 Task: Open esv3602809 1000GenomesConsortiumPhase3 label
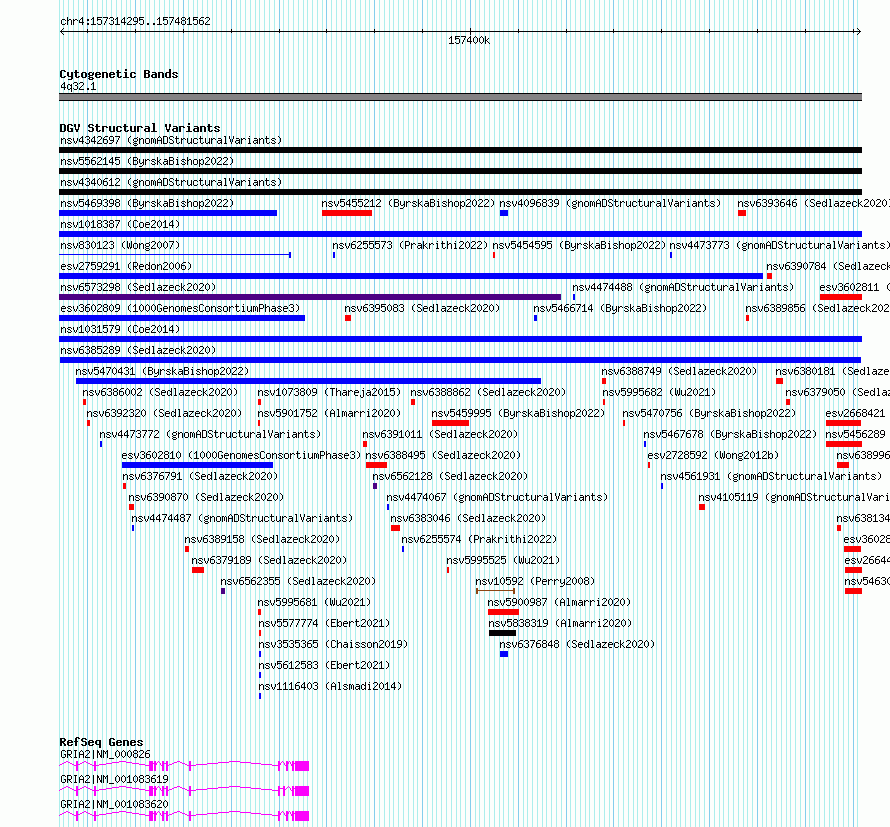coord(180,308)
